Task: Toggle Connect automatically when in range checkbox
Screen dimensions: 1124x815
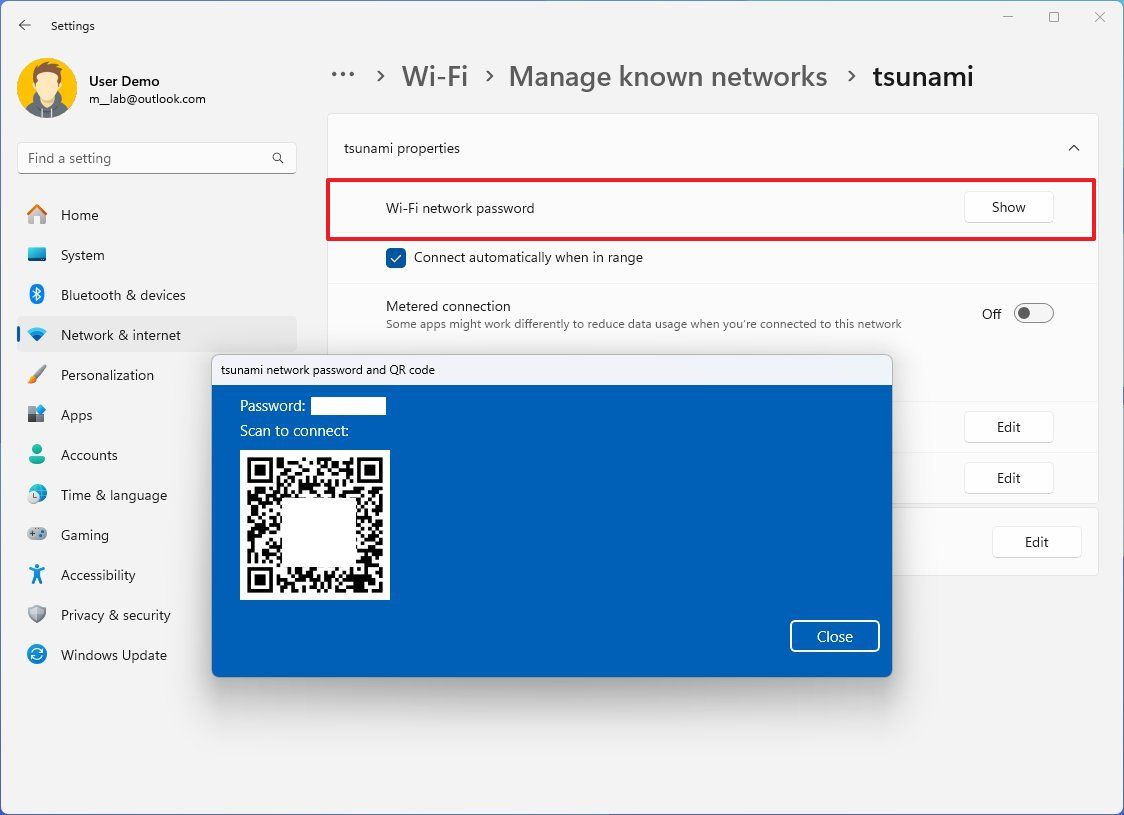Action: [396, 258]
